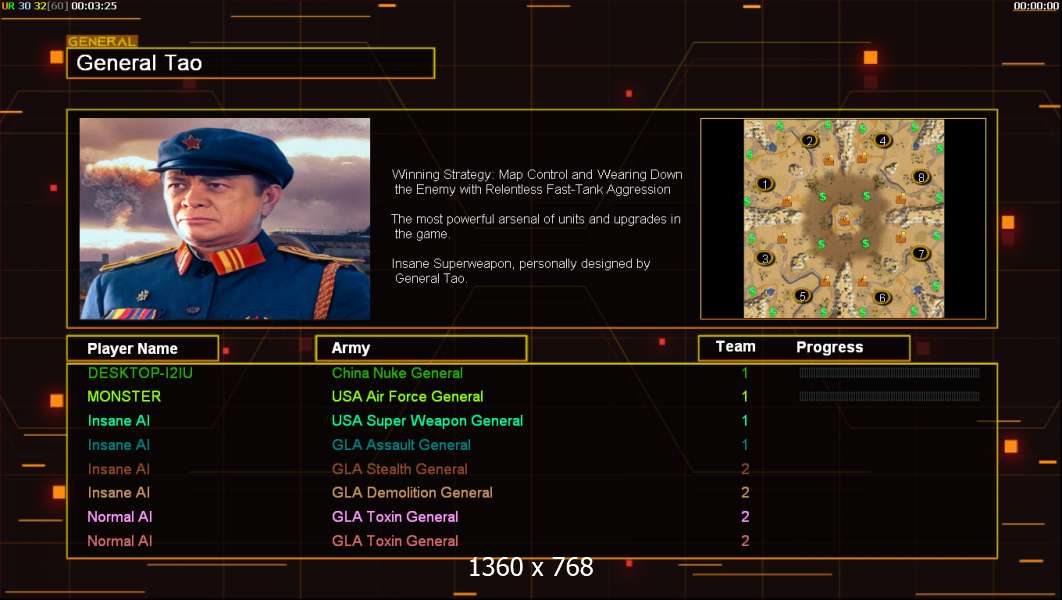The width and height of the screenshot is (1062, 600).
Task: Click GLA Stealth General army
Action: pos(400,469)
